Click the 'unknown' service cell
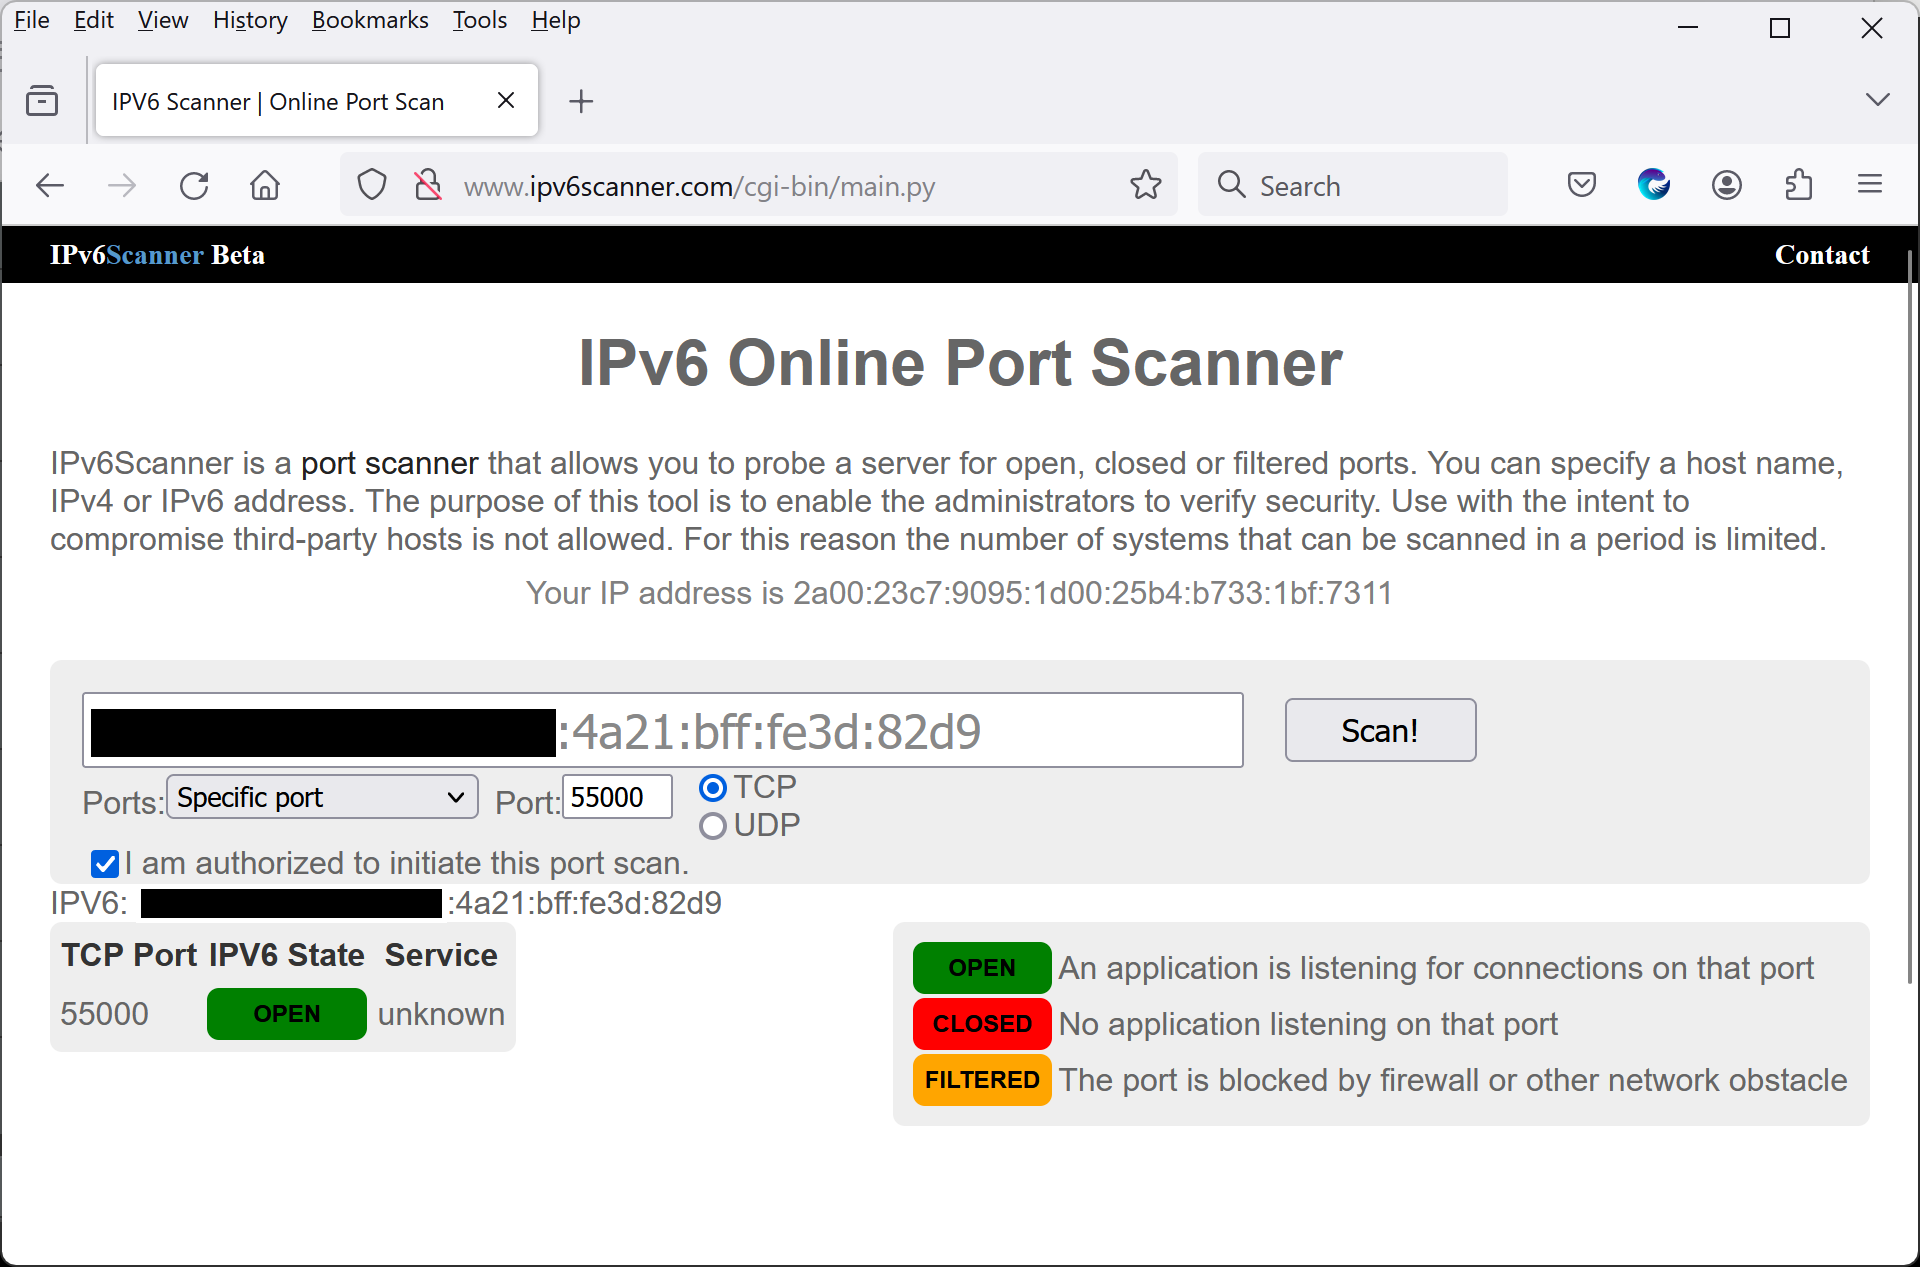Image resolution: width=1920 pixels, height=1267 pixels. pyautogui.click(x=441, y=1014)
